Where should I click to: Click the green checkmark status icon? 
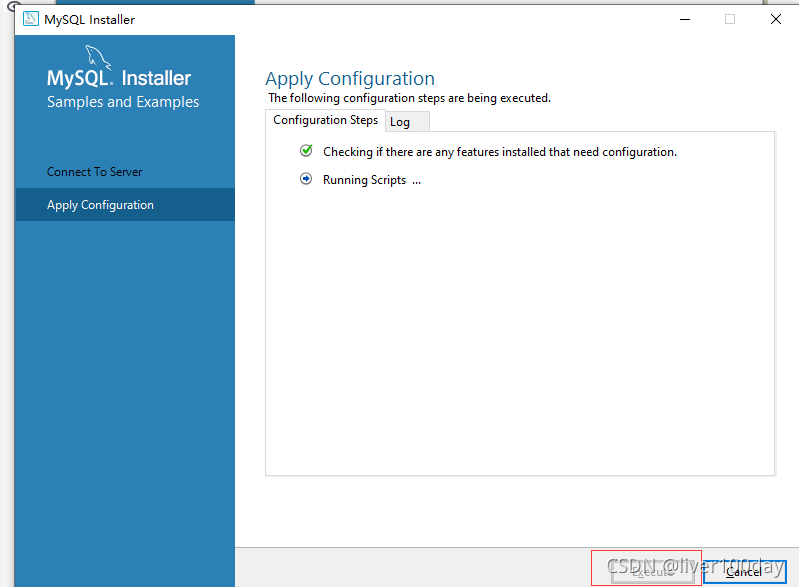[x=306, y=151]
